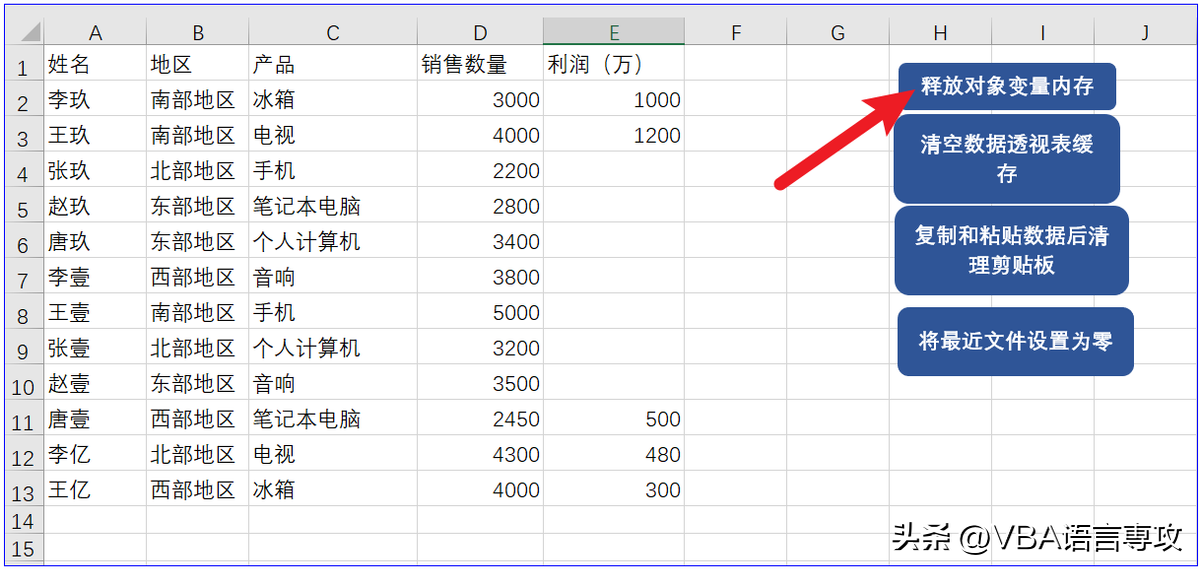Select 冰箱 cell in 李玖 row

333,100
